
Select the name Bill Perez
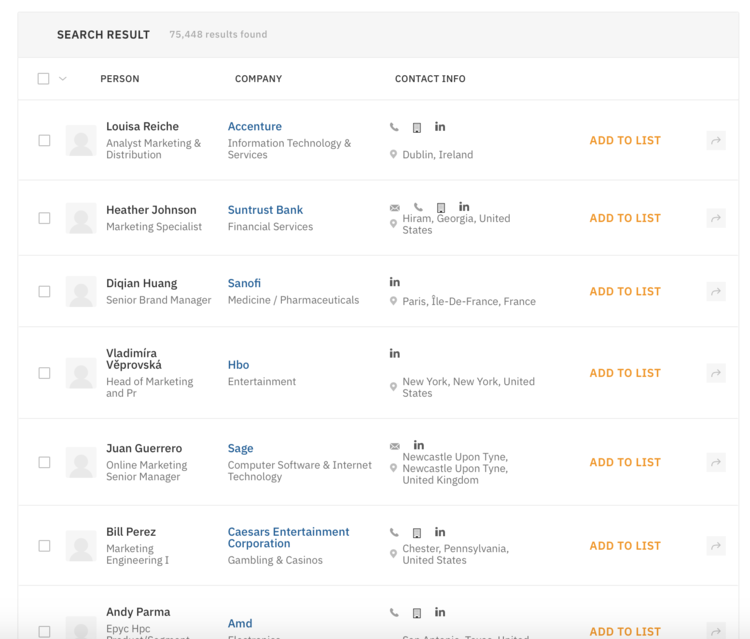pyautogui.click(x=131, y=532)
